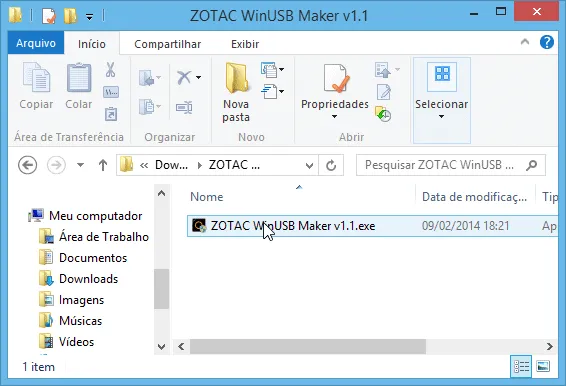Click the Copiar (copy) ribbon icon
566x386 pixels.
coord(36,77)
